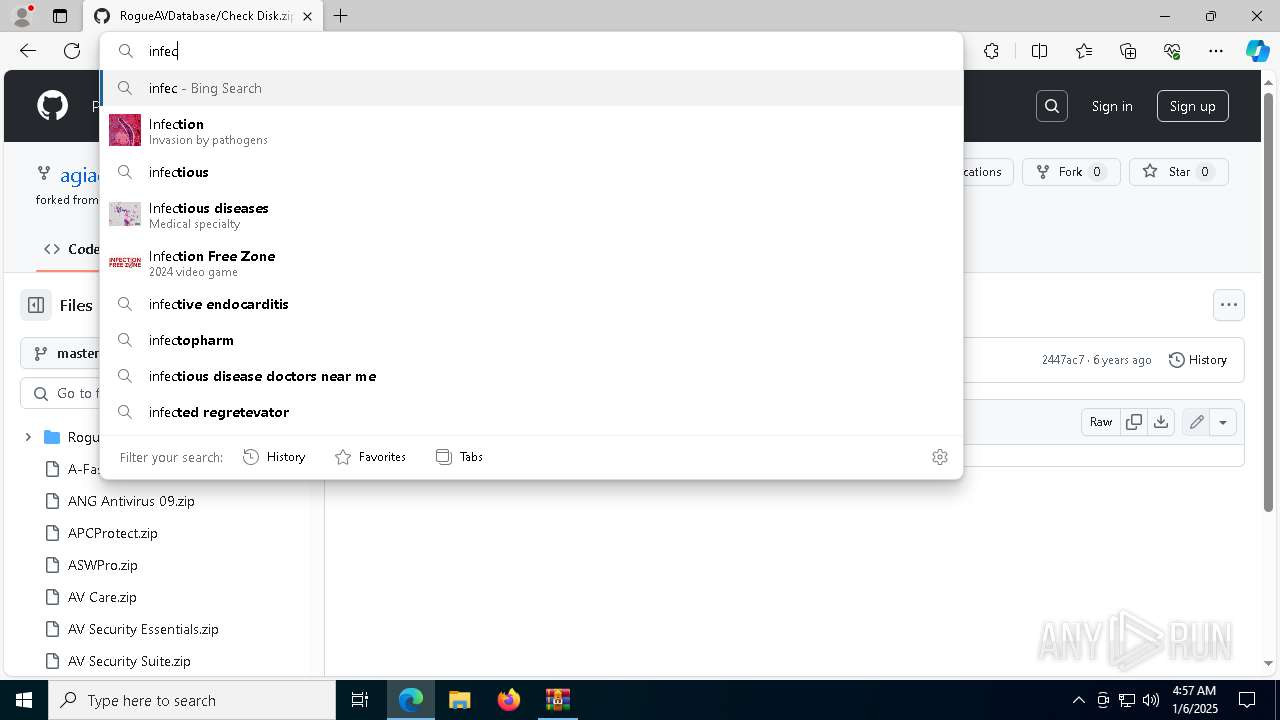Open the Windows Start menu
The width and height of the screenshot is (1280, 720).
click(24, 700)
